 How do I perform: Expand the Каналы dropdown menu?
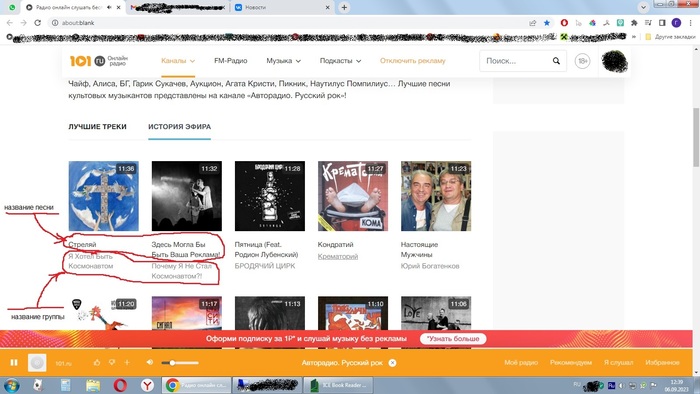tap(178, 61)
